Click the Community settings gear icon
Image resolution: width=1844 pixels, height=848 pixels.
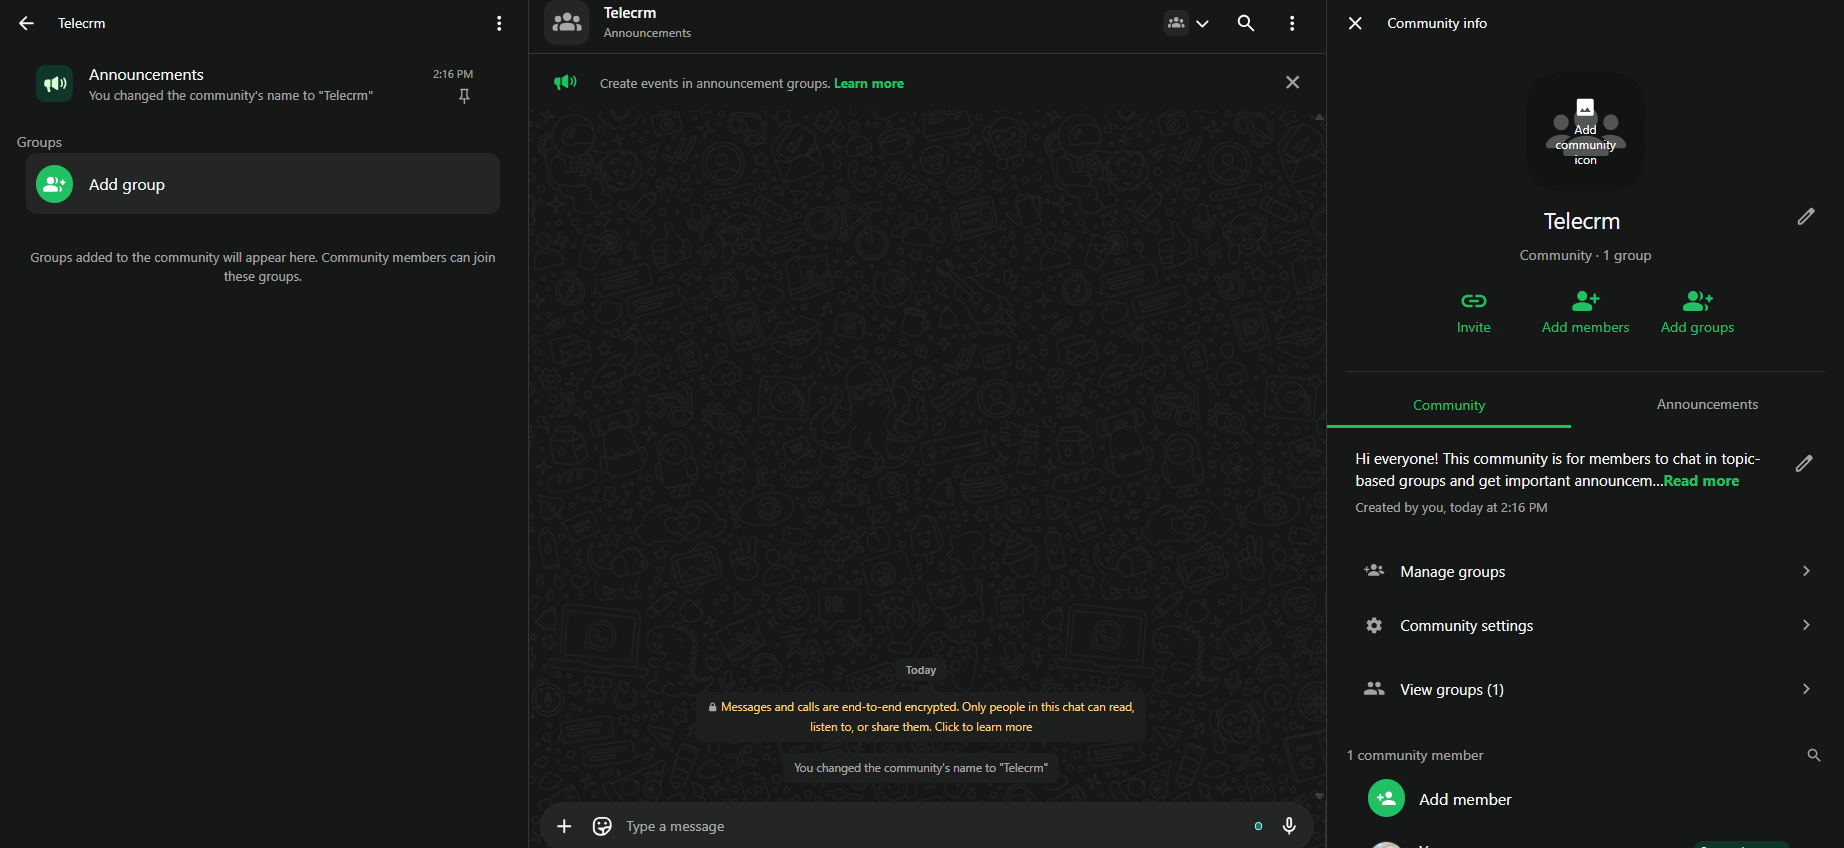(x=1374, y=625)
